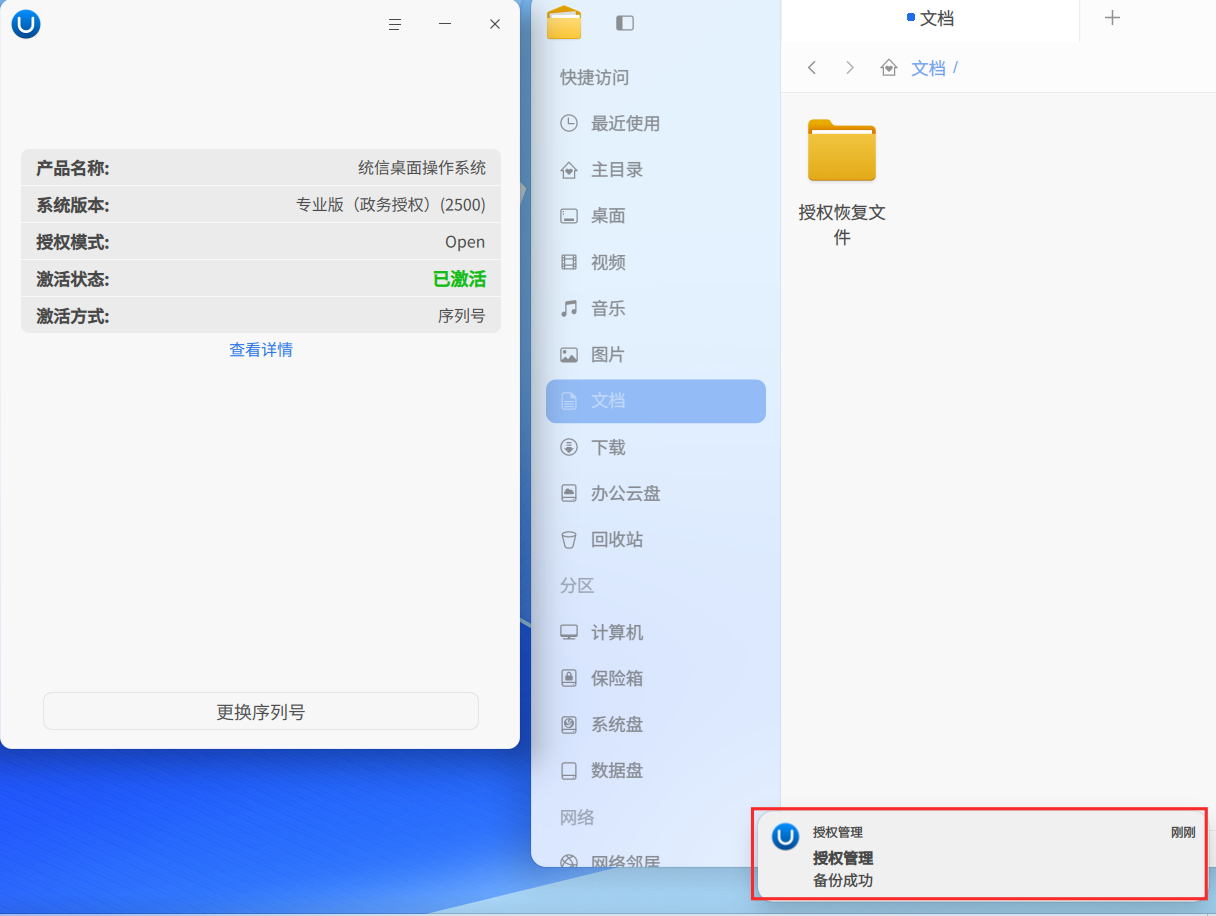Click the monitor icon beside 计算机
The image size is (1216, 916).
coord(569,632)
